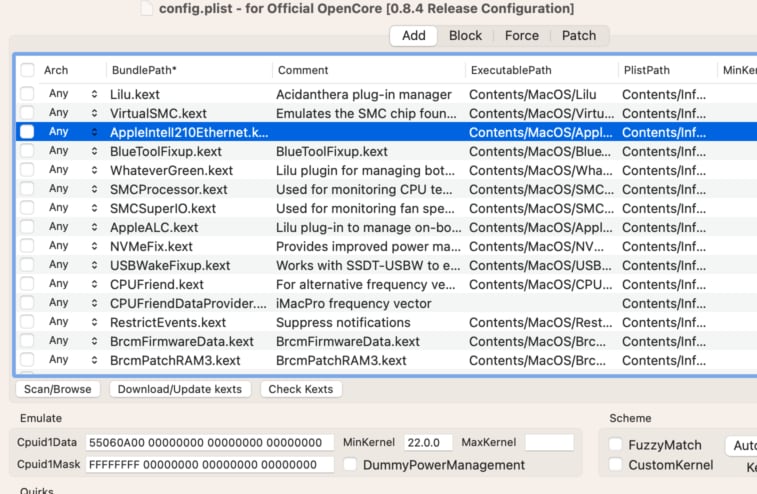Sort by the ExecutablePath column header
Viewport: 757px width, 494px height.
coord(511,70)
